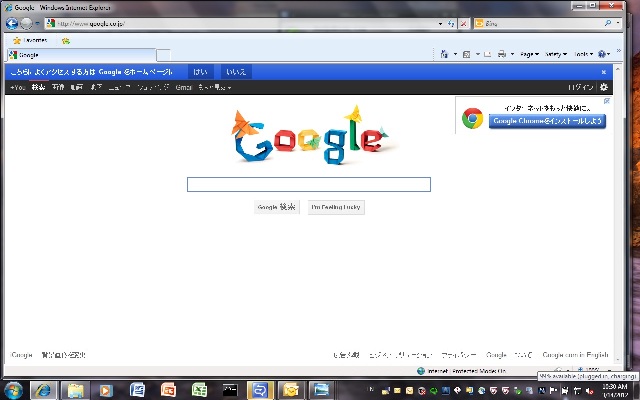Open PowerPoint from the taskbar

click(168, 391)
